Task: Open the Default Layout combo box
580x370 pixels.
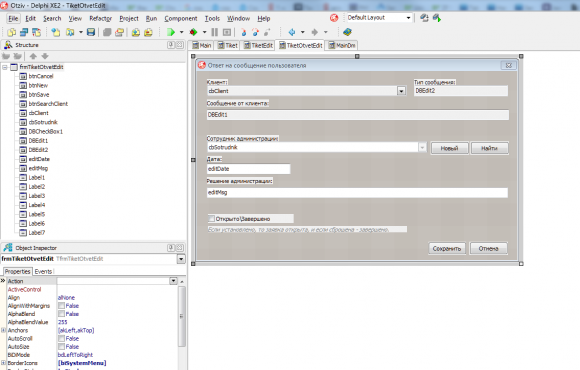Action: 408,18
